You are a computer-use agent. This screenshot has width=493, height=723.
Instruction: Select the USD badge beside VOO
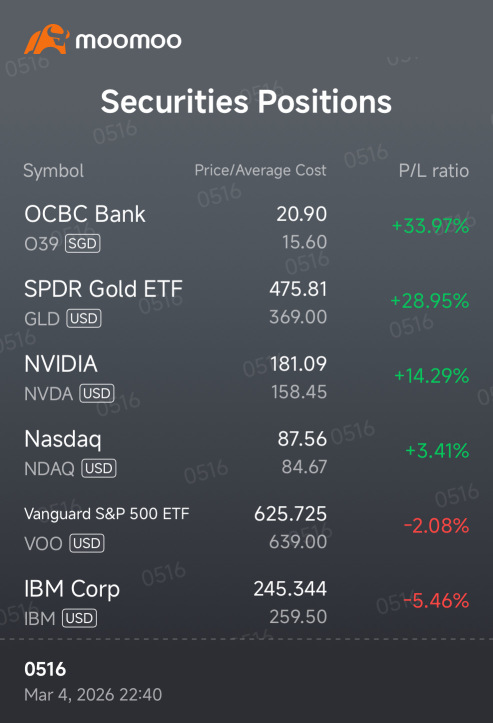click(x=87, y=543)
